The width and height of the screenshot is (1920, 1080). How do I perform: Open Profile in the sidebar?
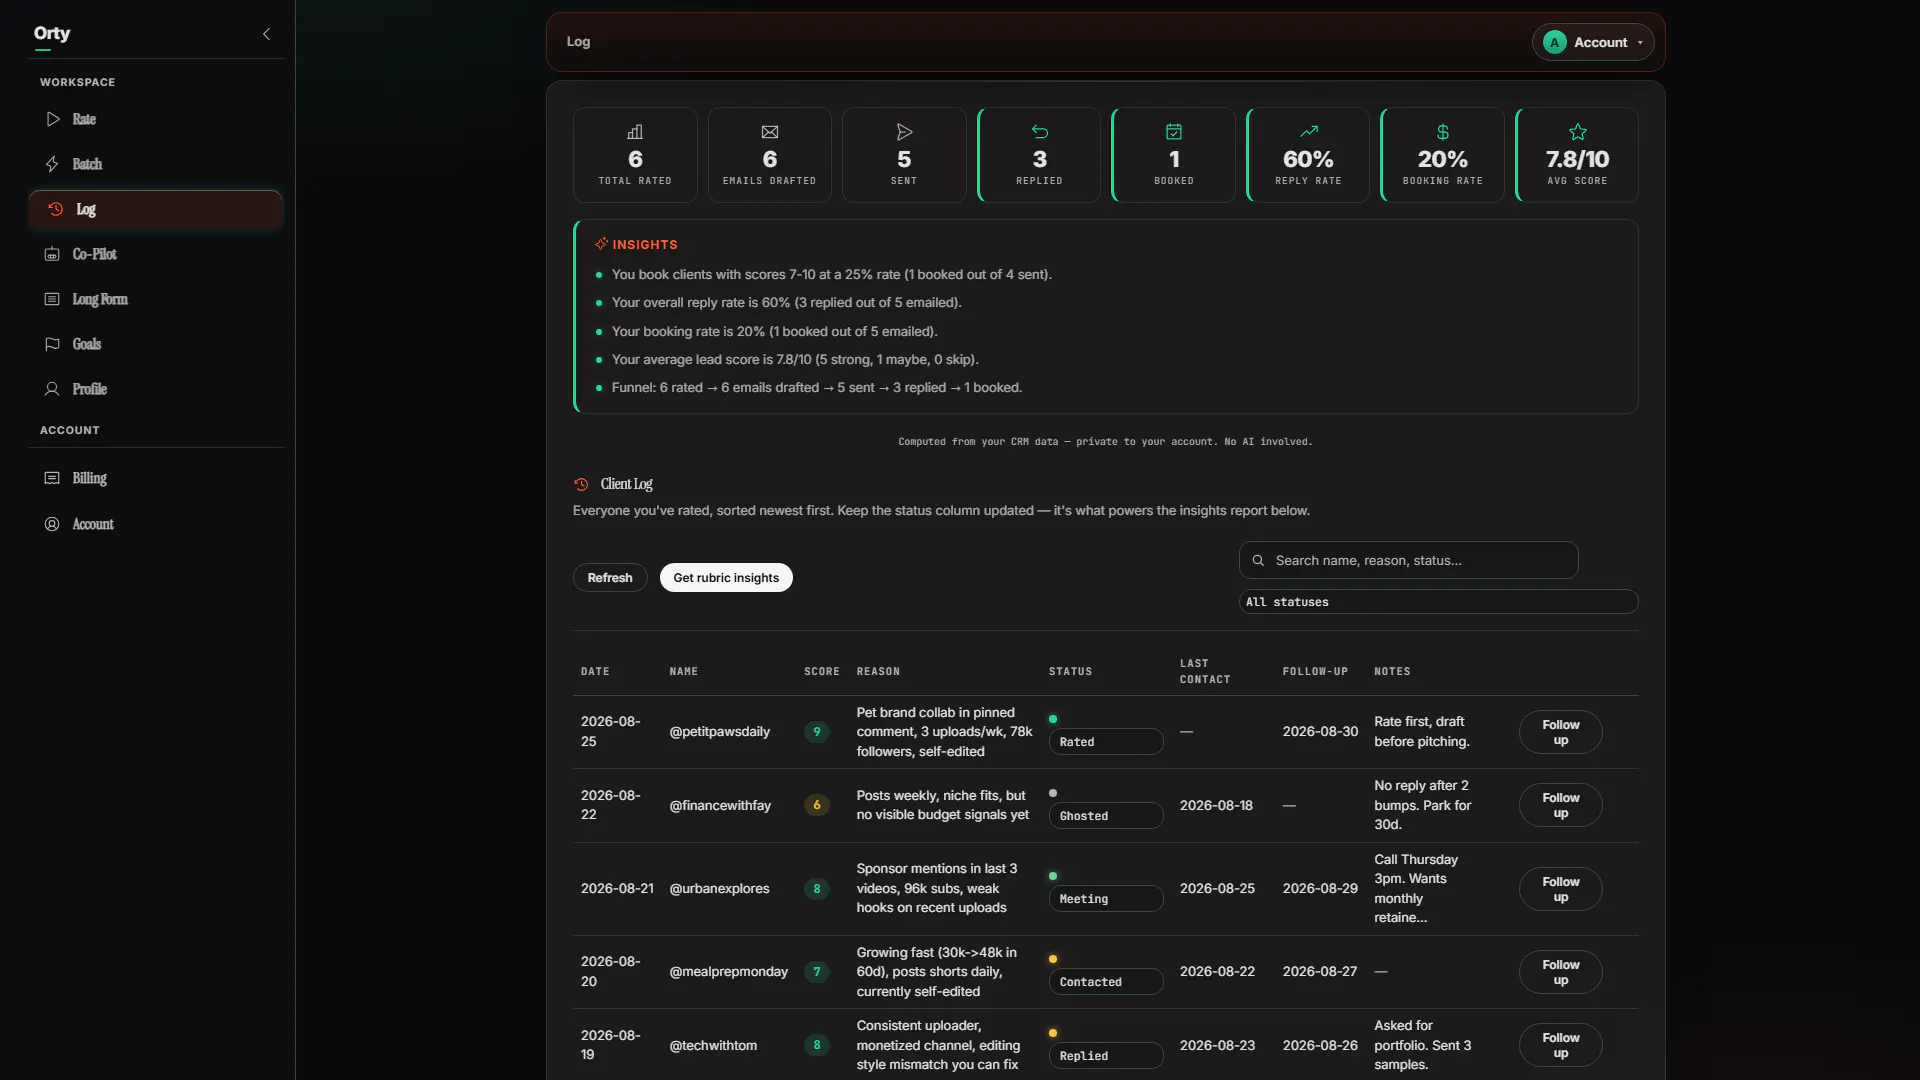(156, 389)
